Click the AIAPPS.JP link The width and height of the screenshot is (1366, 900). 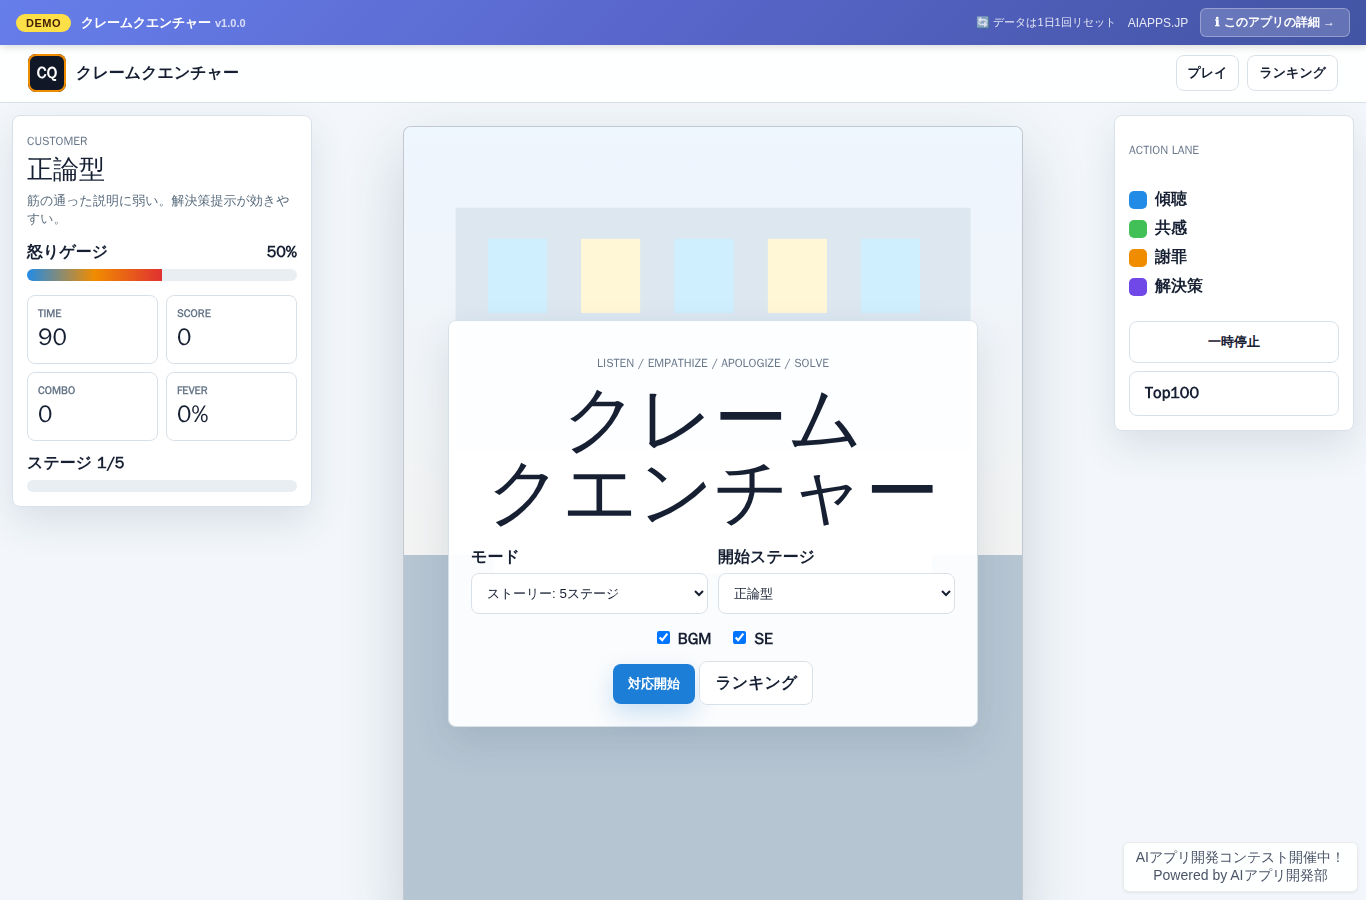1158,23
